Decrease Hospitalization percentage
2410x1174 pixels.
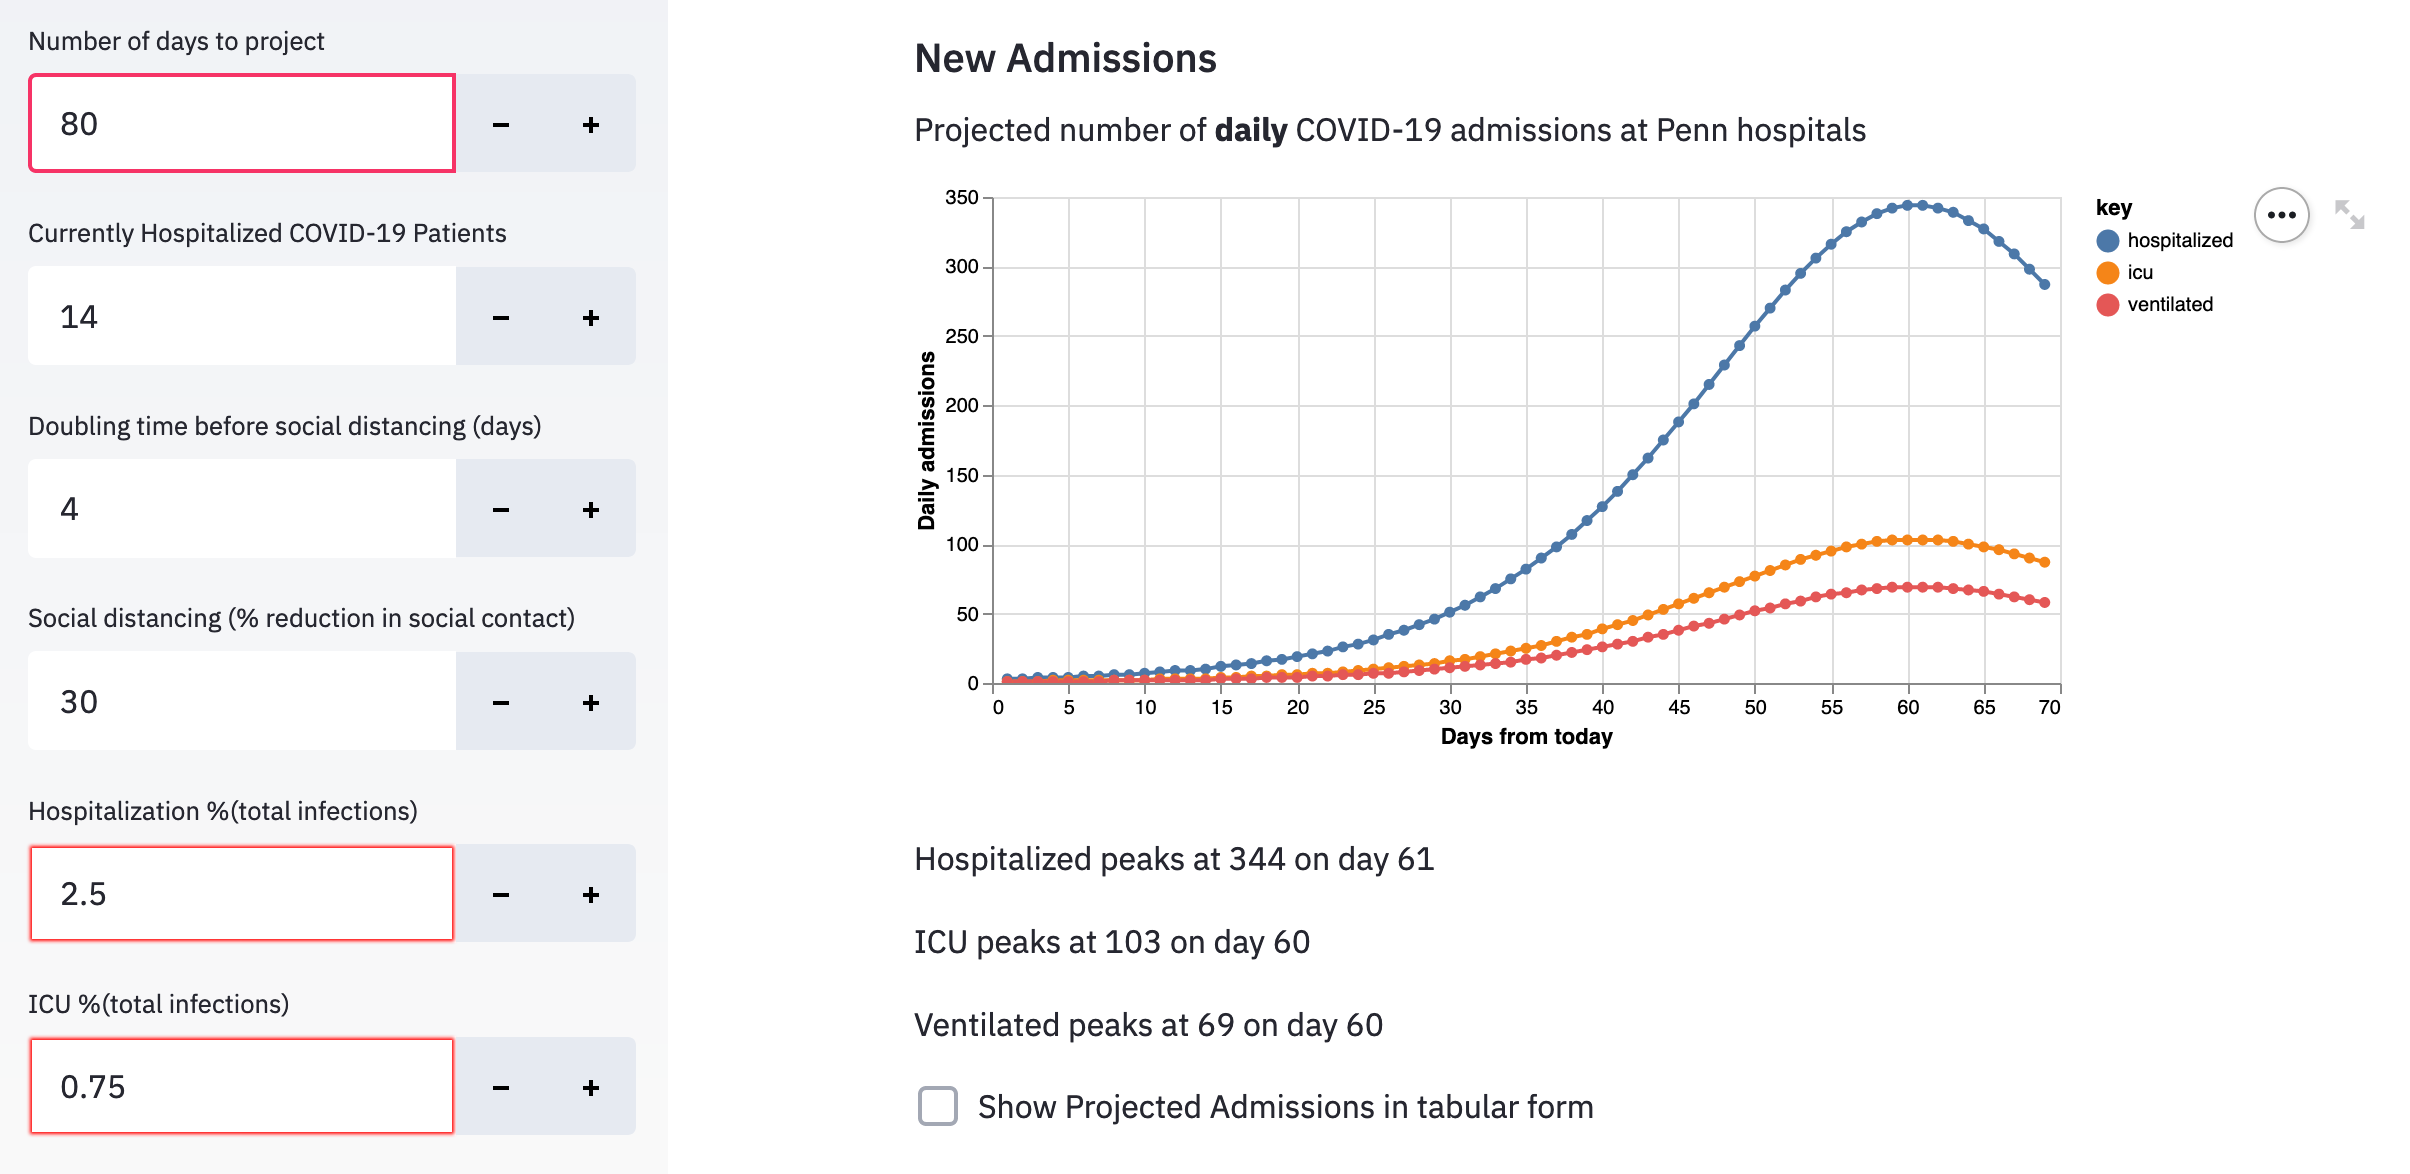click(501, 893)
